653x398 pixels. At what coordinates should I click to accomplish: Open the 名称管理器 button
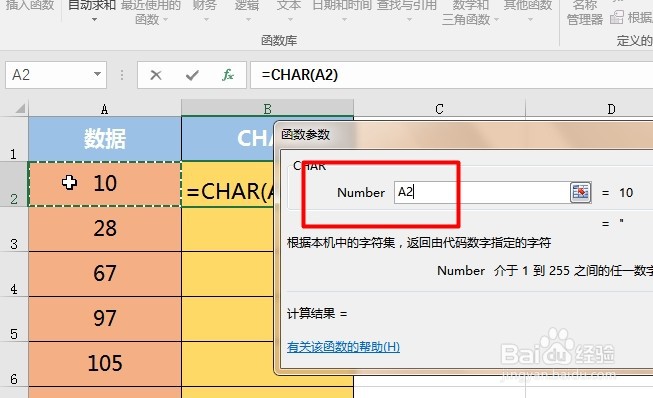[x=585, y=12]
